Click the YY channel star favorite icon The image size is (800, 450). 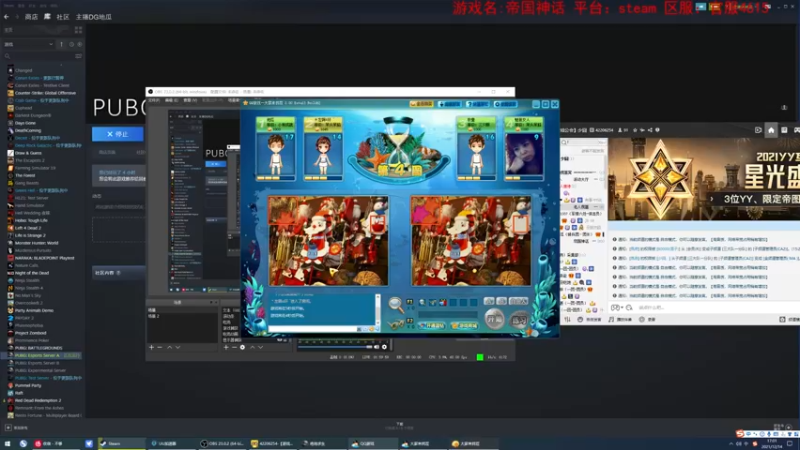click(x=635, y=130)
